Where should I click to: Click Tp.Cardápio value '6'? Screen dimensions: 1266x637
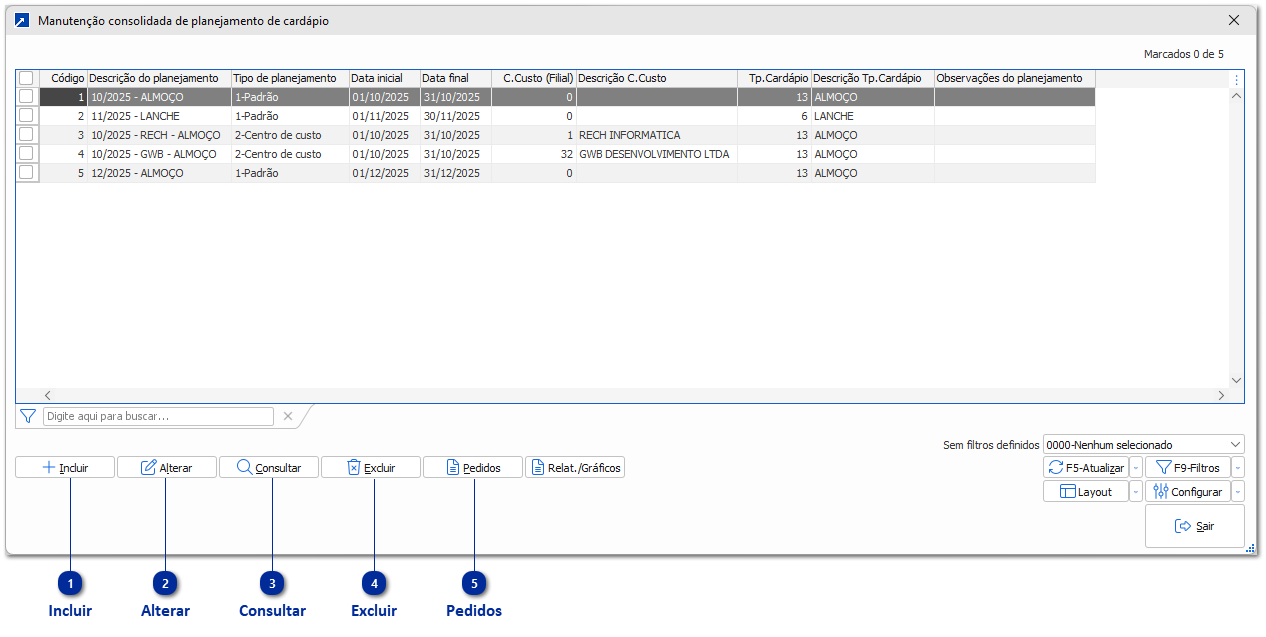pos(774,116)
